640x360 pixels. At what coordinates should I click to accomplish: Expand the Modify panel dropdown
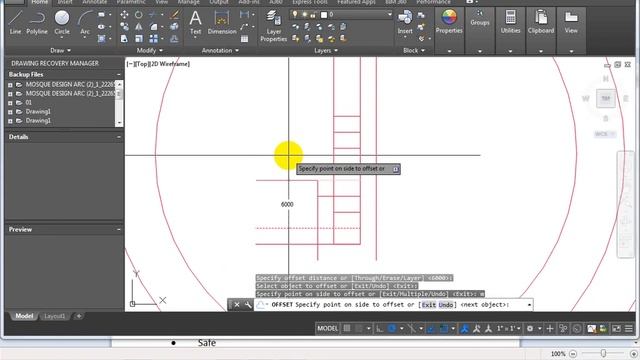tap(150, 50)
